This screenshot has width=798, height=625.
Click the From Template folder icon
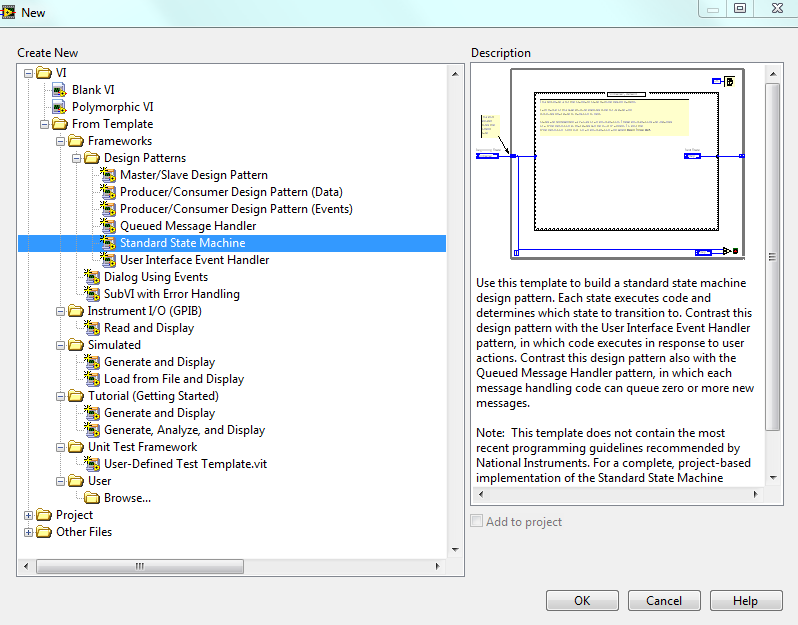coord(60,124)
